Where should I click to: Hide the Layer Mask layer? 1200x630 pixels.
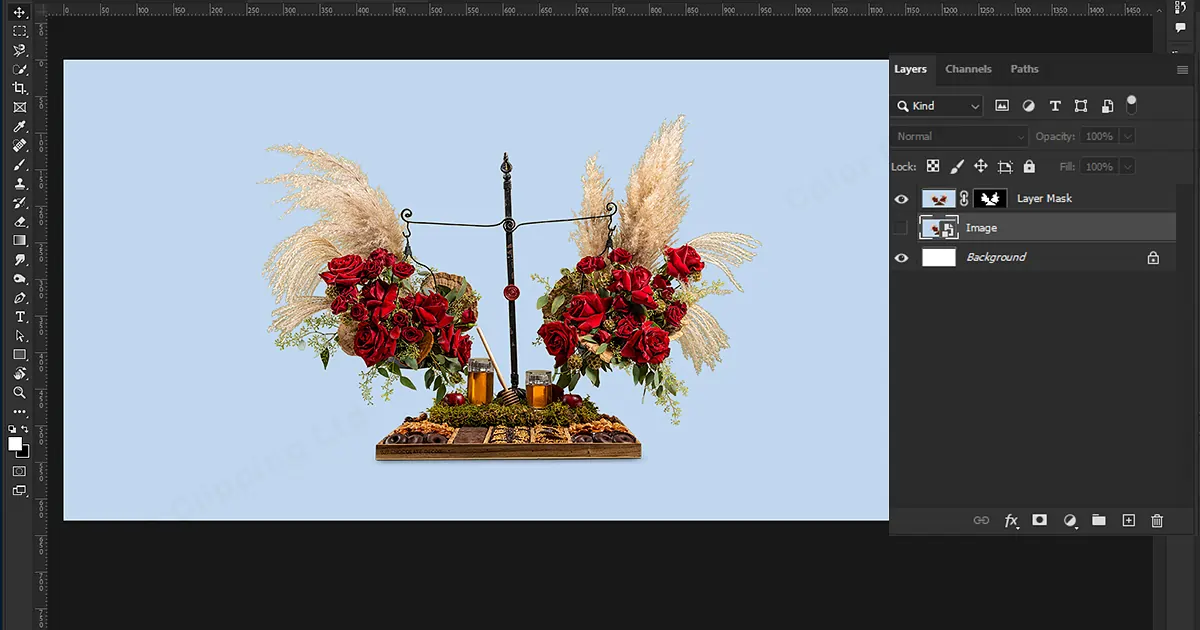(x=901, y=199)
